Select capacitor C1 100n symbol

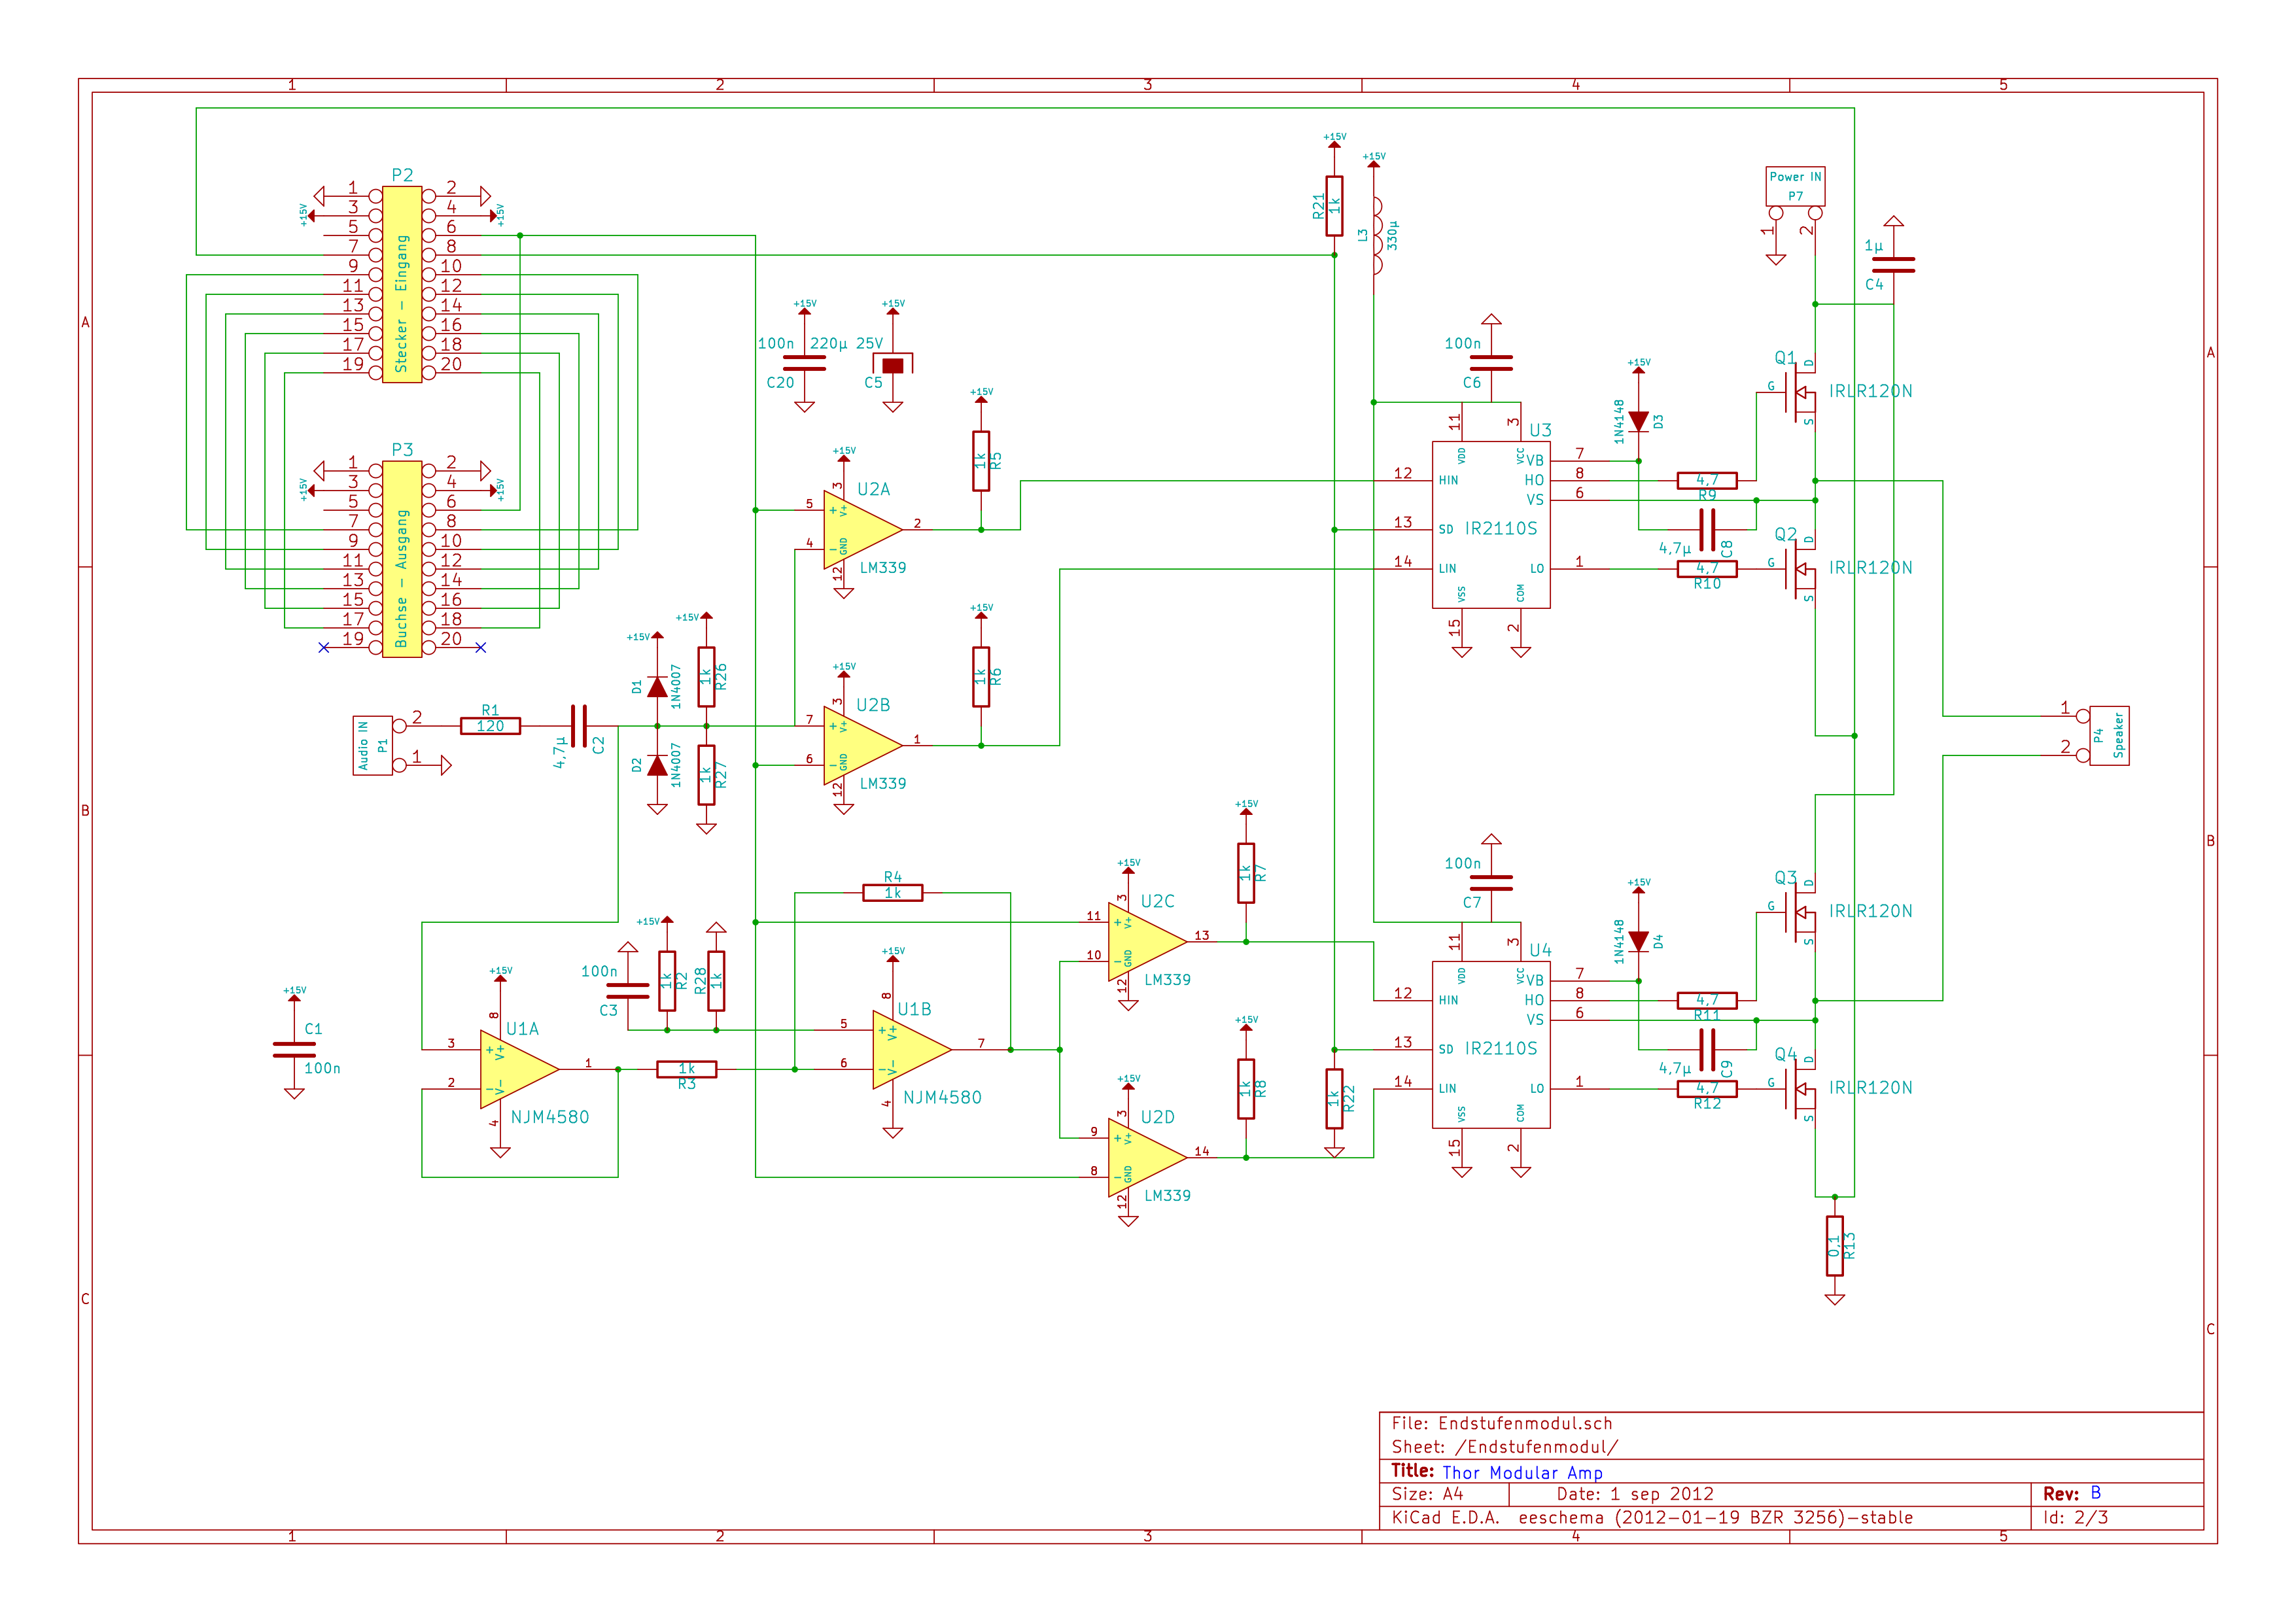pos(294,1049)
